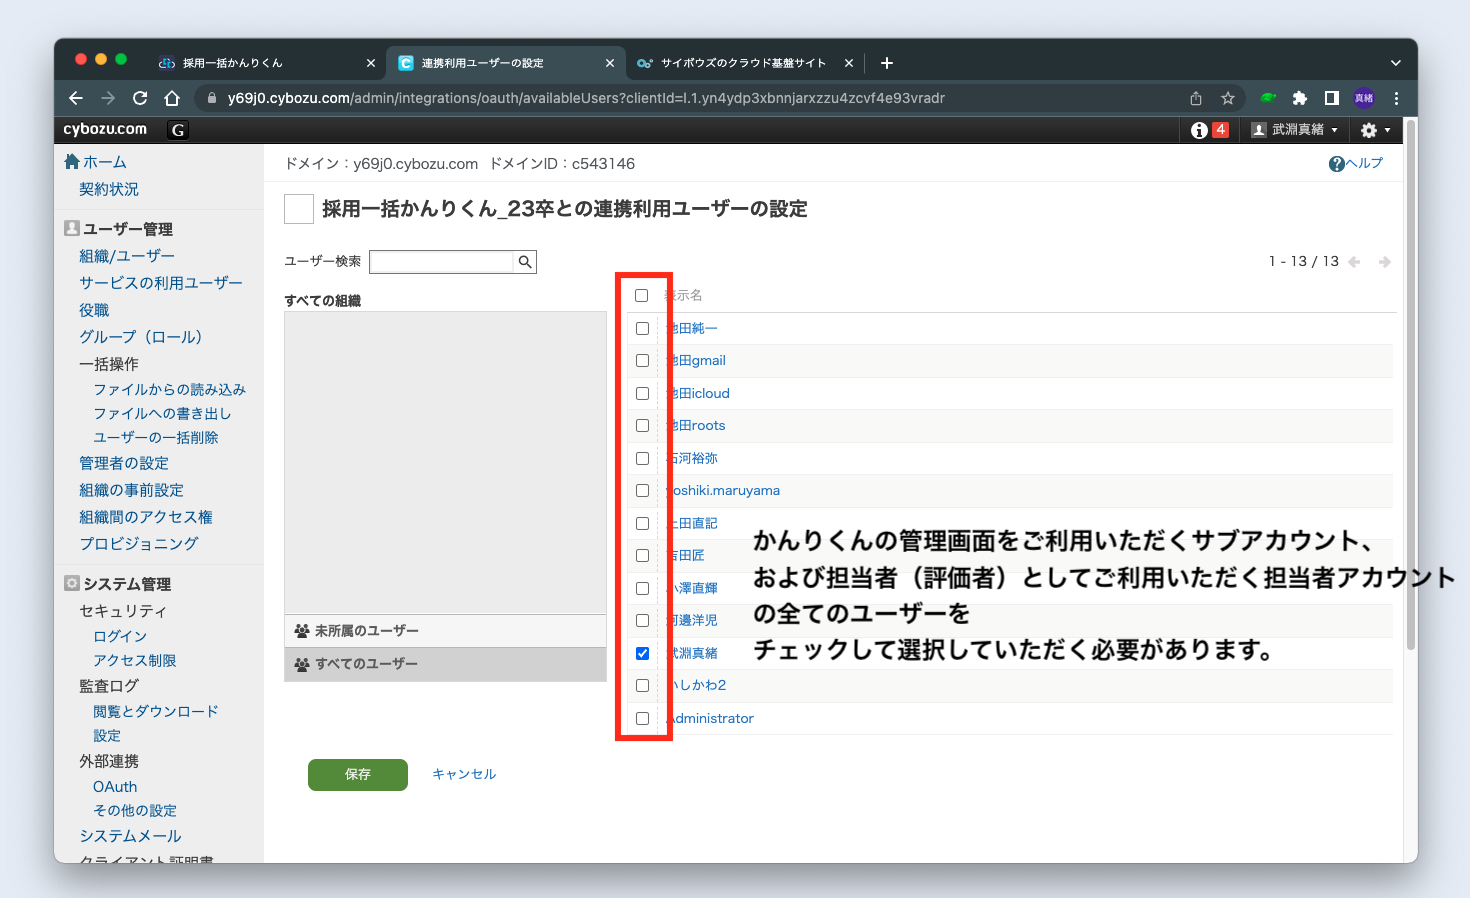Go to next page of user list

tap(1385, 262)
